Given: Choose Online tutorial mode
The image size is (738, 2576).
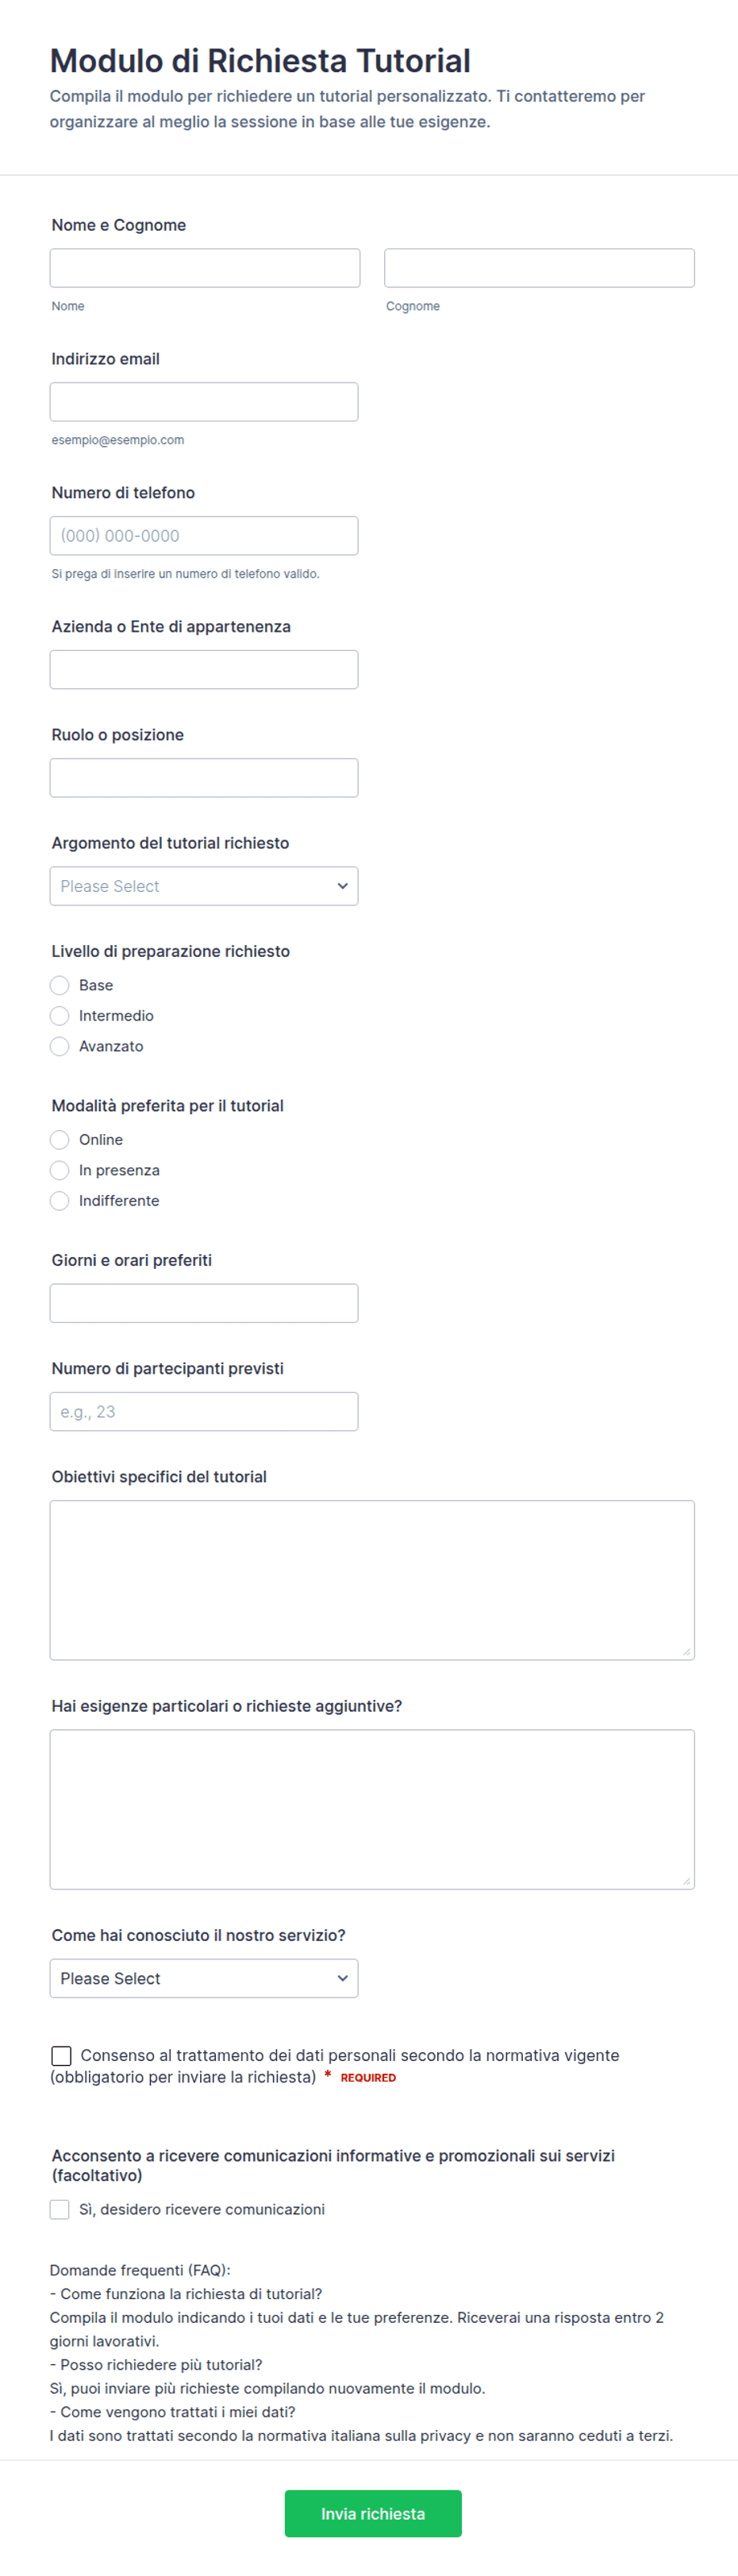Looking at the screenshot, I should [x=60, y=1140].
